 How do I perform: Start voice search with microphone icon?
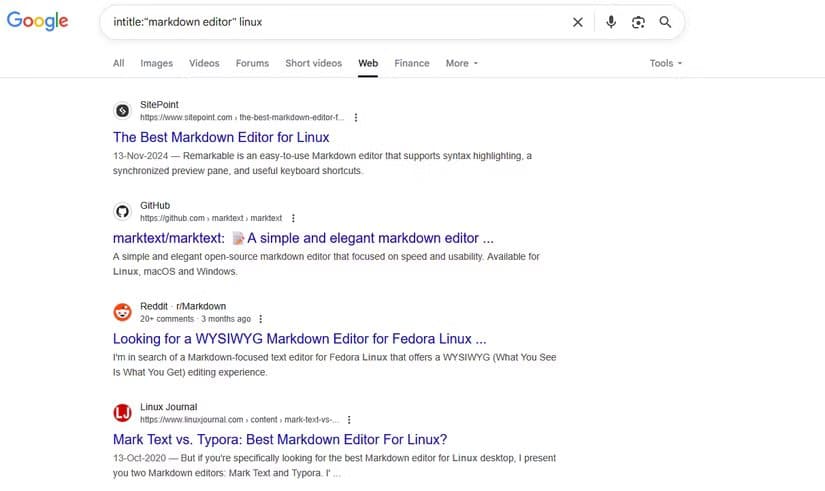tap(611, 22)
